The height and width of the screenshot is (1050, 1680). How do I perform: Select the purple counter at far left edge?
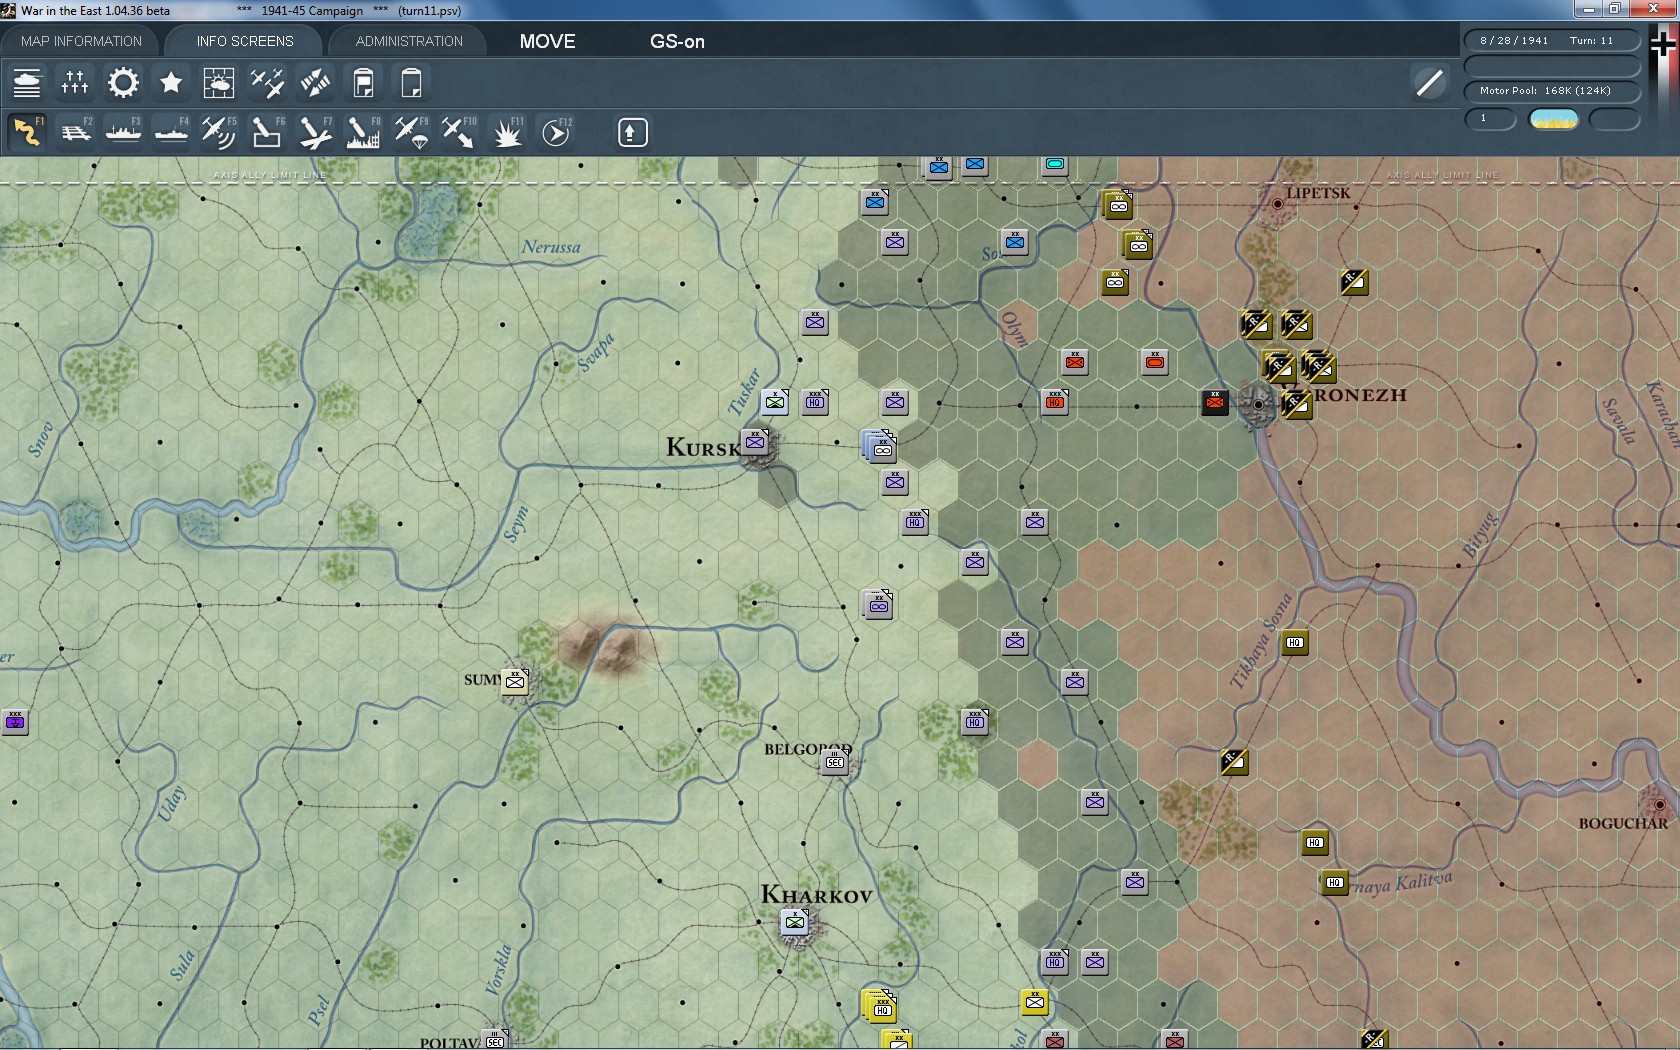pos(14,721)
